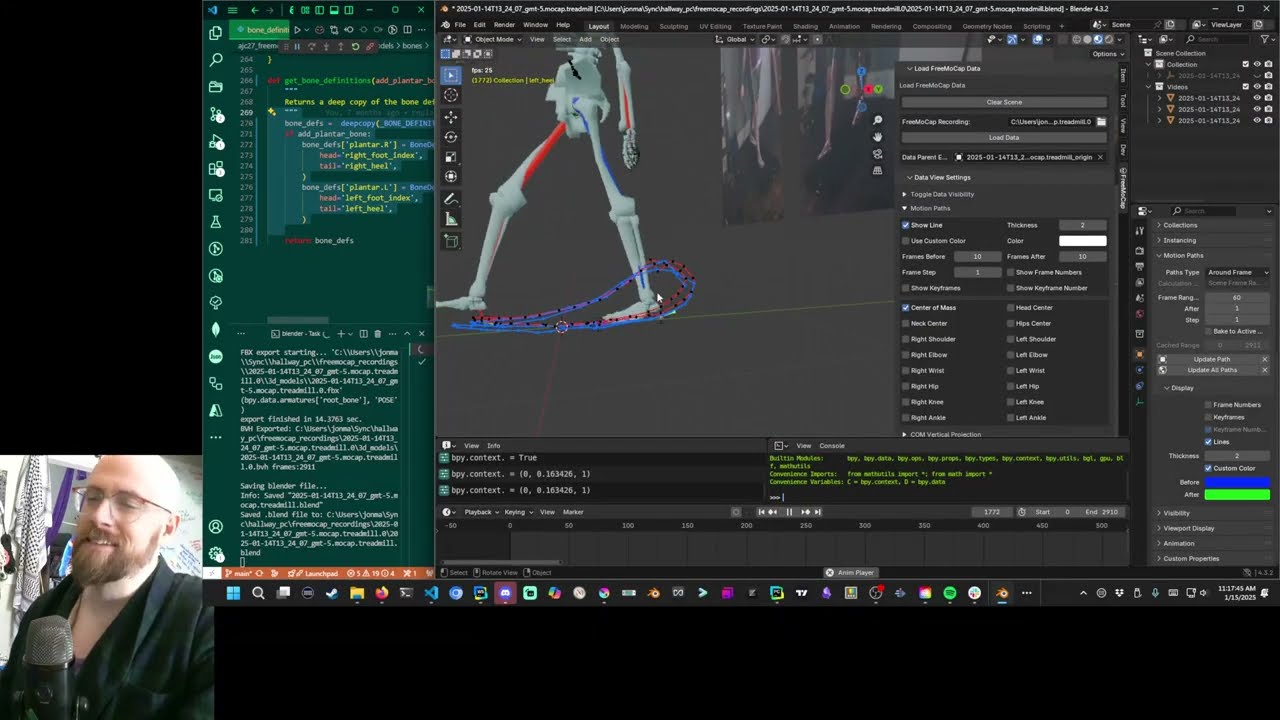Open VS Code Explorer sidebar icon
This screenshot has width=1280, height=720.
216,33
